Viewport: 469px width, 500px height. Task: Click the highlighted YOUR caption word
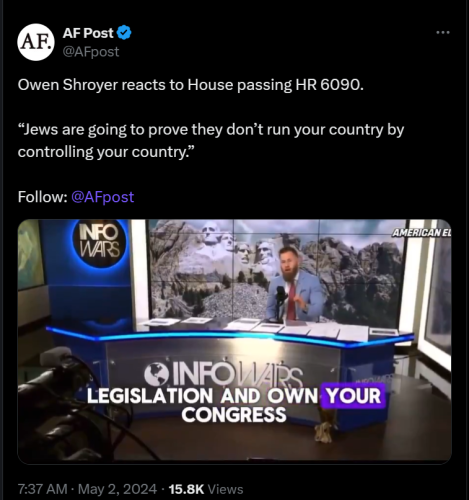[x=353, y=396]
